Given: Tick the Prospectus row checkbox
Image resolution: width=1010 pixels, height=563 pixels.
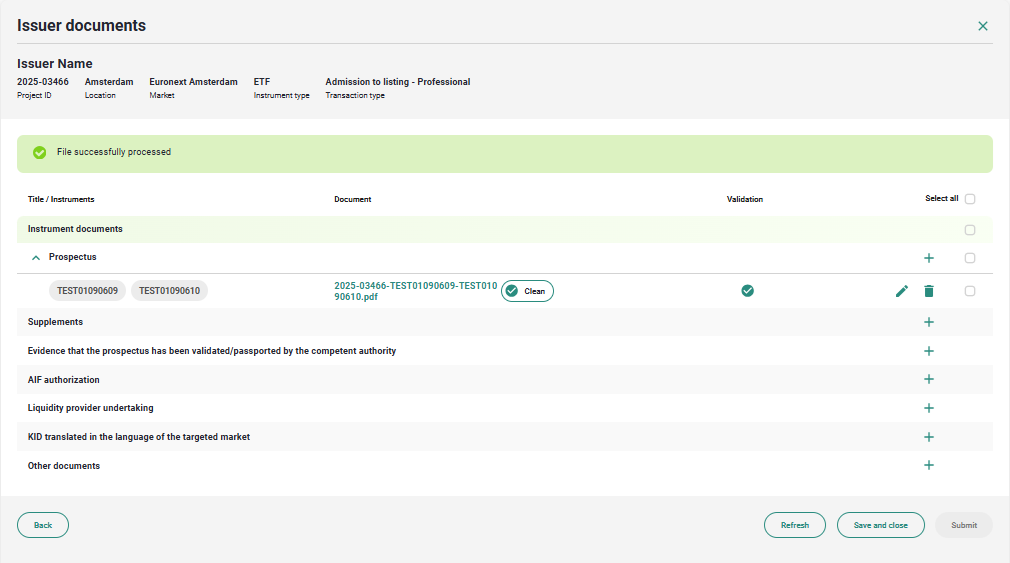Looking at the screenshot, I should coord(970,258).
